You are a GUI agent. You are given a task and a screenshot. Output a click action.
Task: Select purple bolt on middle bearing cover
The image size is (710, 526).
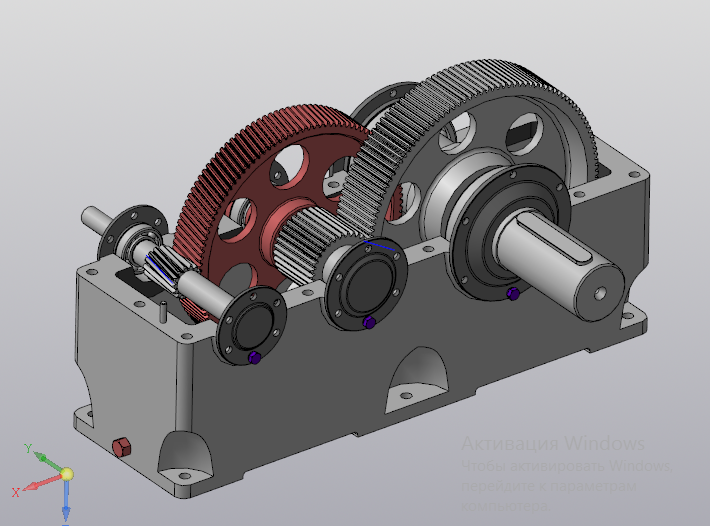pyautogui.click(x=369, y=323)
